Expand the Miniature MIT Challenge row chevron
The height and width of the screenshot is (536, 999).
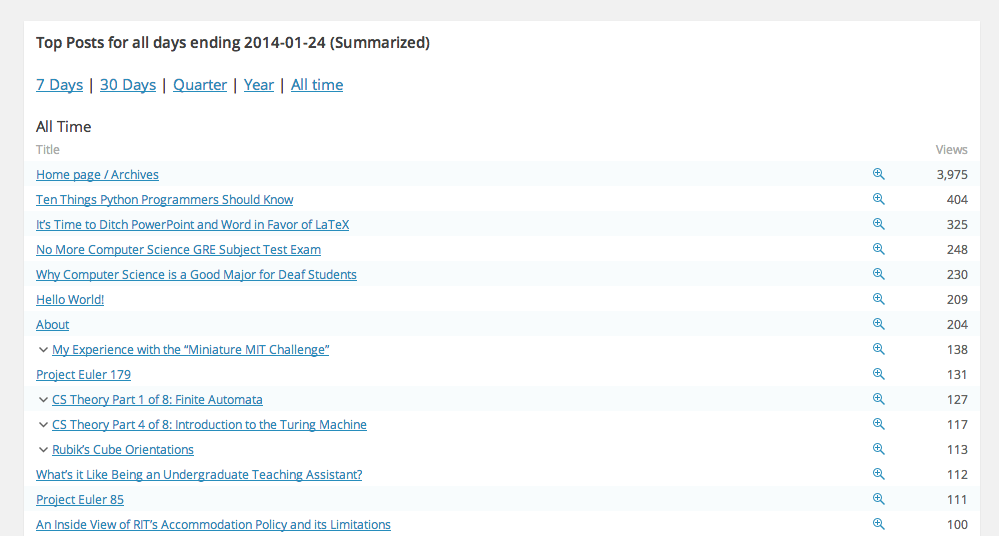(x=43, y=350)
